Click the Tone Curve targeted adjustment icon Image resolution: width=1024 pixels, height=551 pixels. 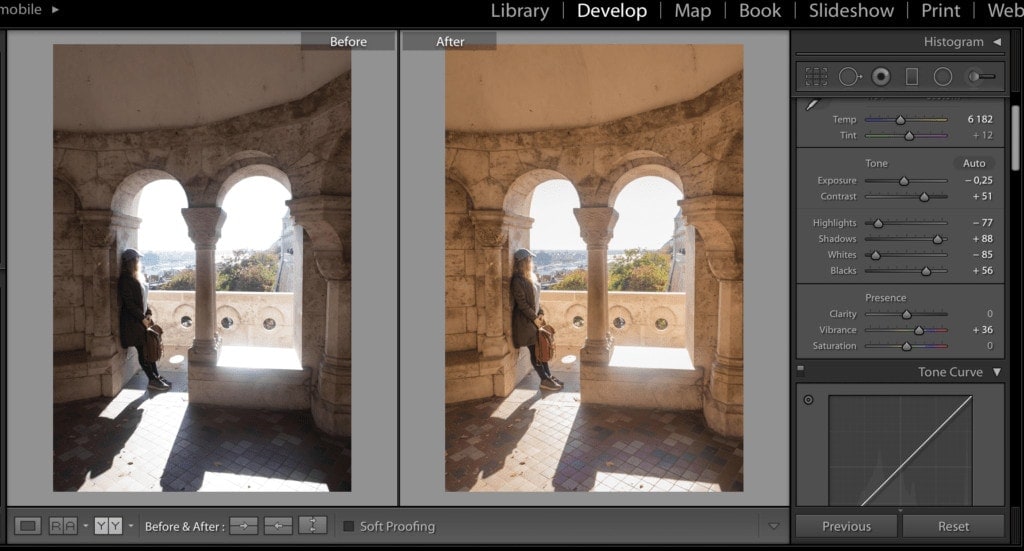(x=808, y=400)
